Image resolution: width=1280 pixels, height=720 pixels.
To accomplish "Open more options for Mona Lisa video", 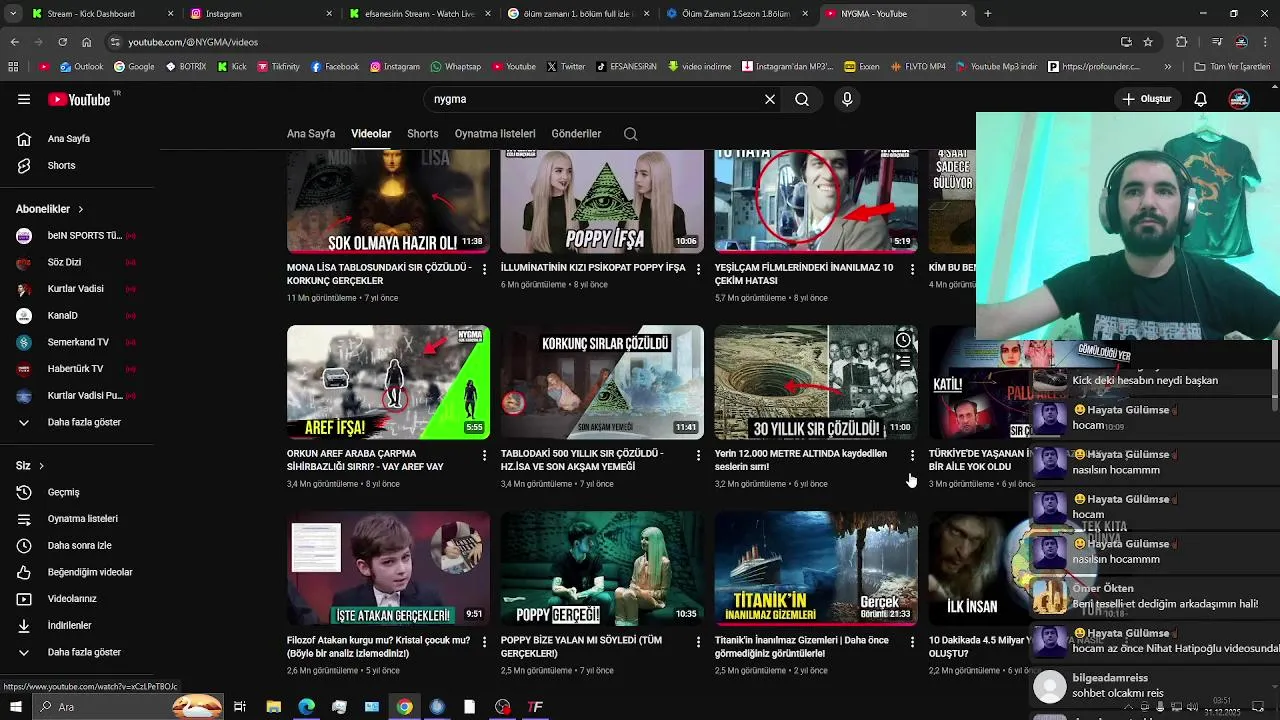I will point(485,269).
